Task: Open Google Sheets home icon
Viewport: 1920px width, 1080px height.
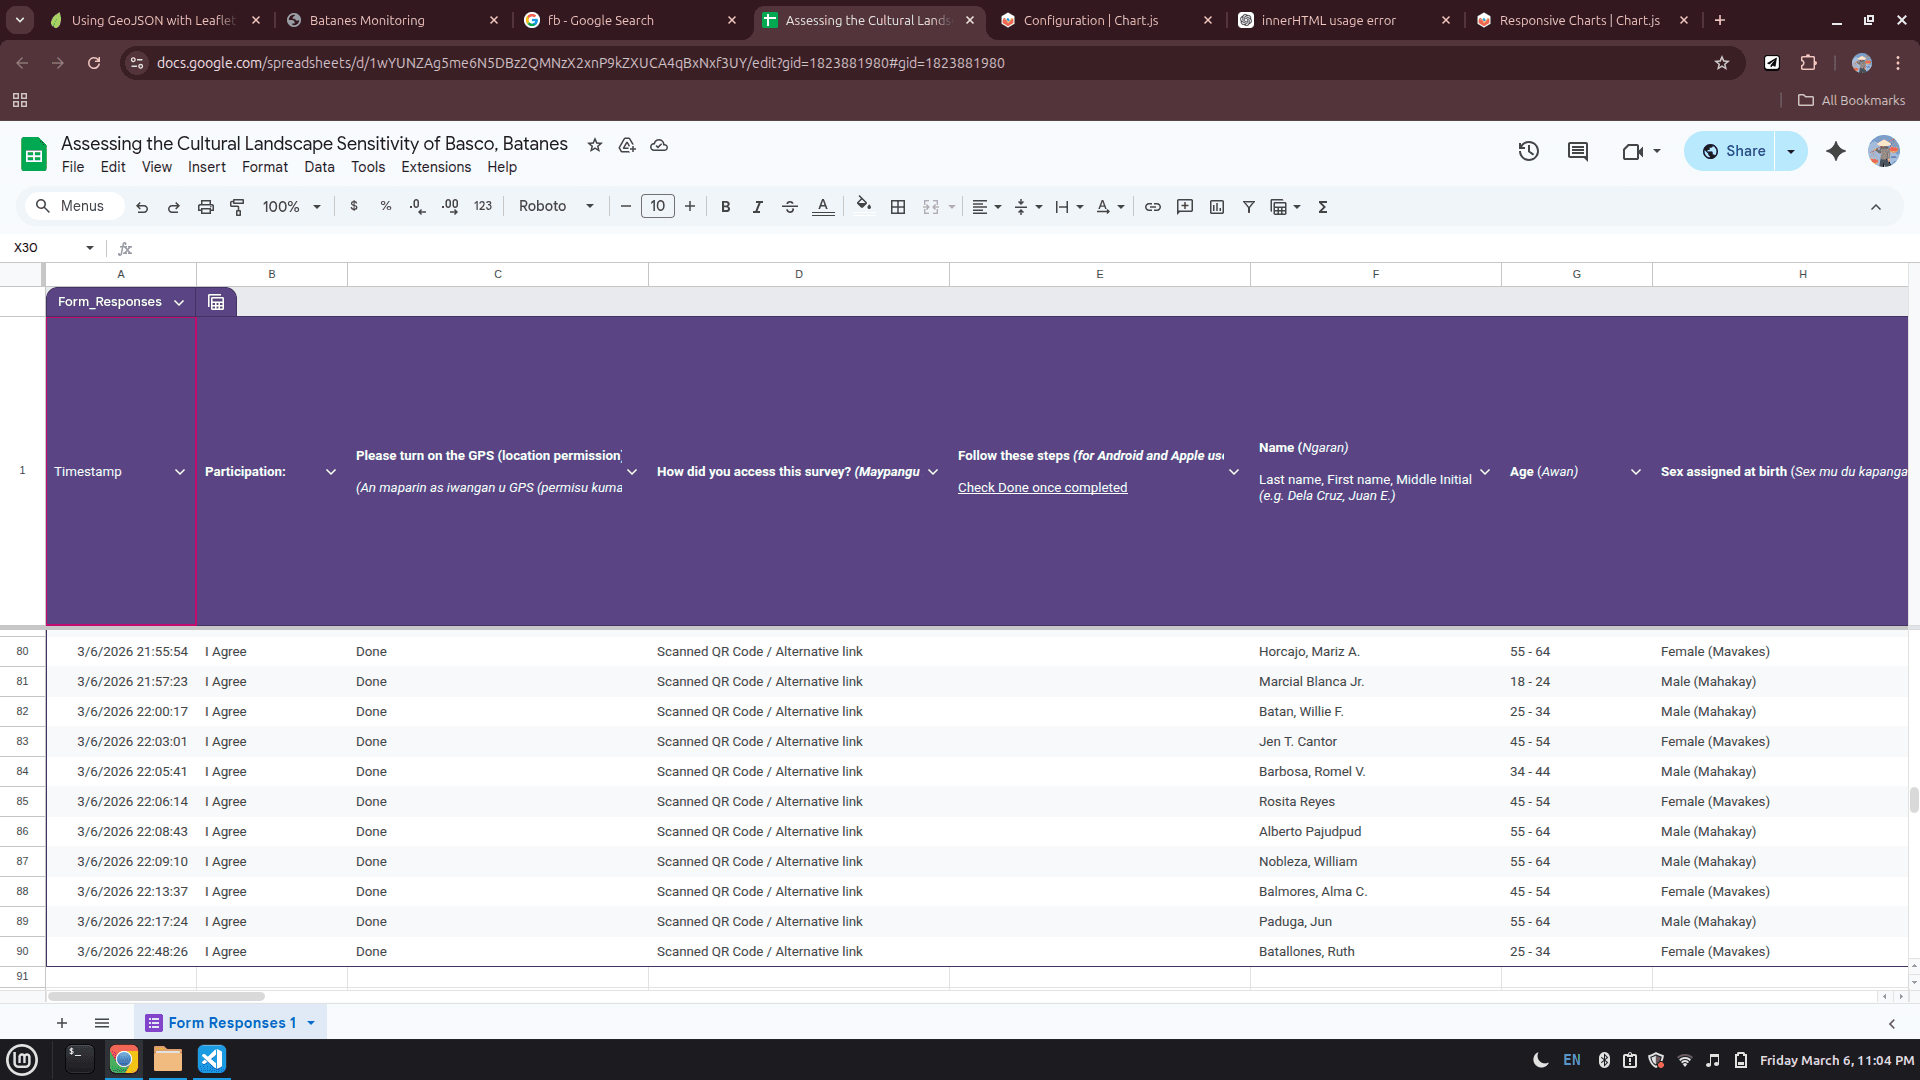Action: pyautogui.click(x=34, y=155)
